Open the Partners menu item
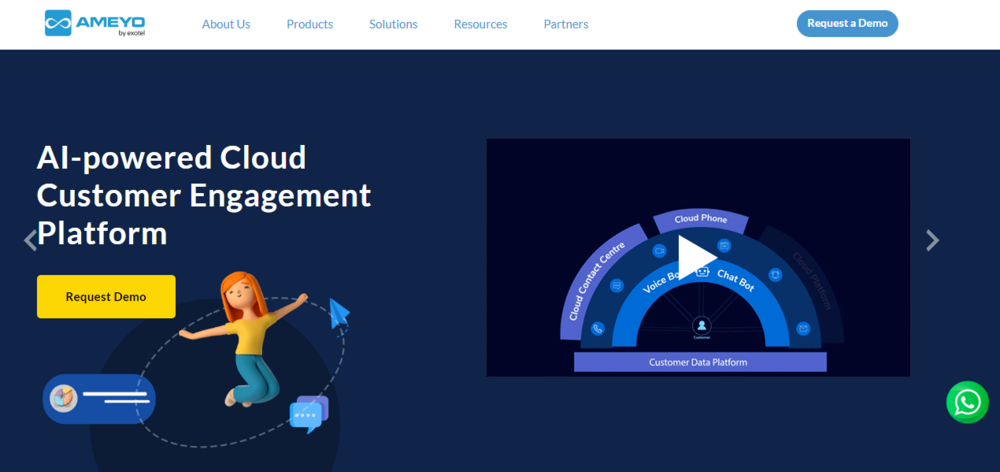The image size is (1000, 472). pos(566,24)
